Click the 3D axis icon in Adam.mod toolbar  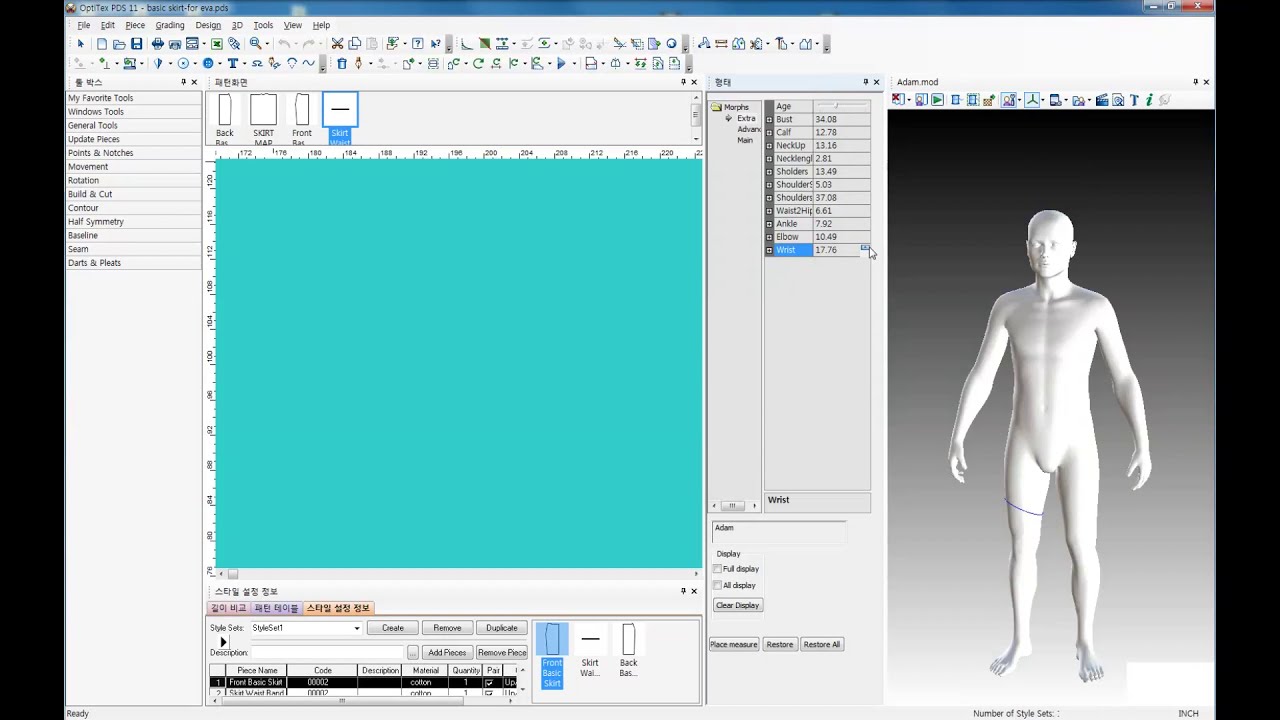[x=1032, y=100]
